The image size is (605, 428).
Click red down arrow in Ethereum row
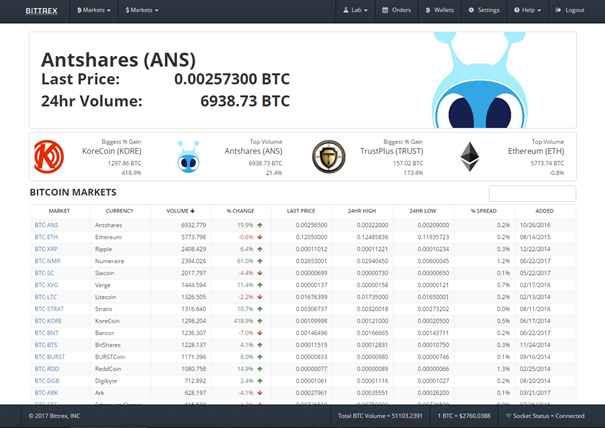[x=260, y=237]
